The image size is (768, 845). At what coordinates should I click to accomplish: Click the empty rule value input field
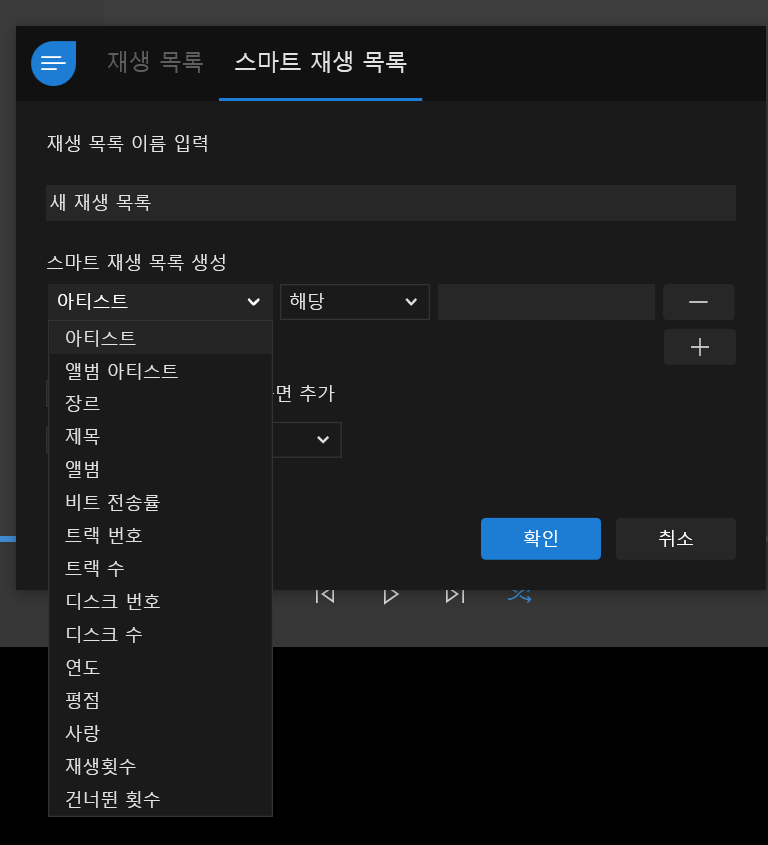tap(546, 302)
